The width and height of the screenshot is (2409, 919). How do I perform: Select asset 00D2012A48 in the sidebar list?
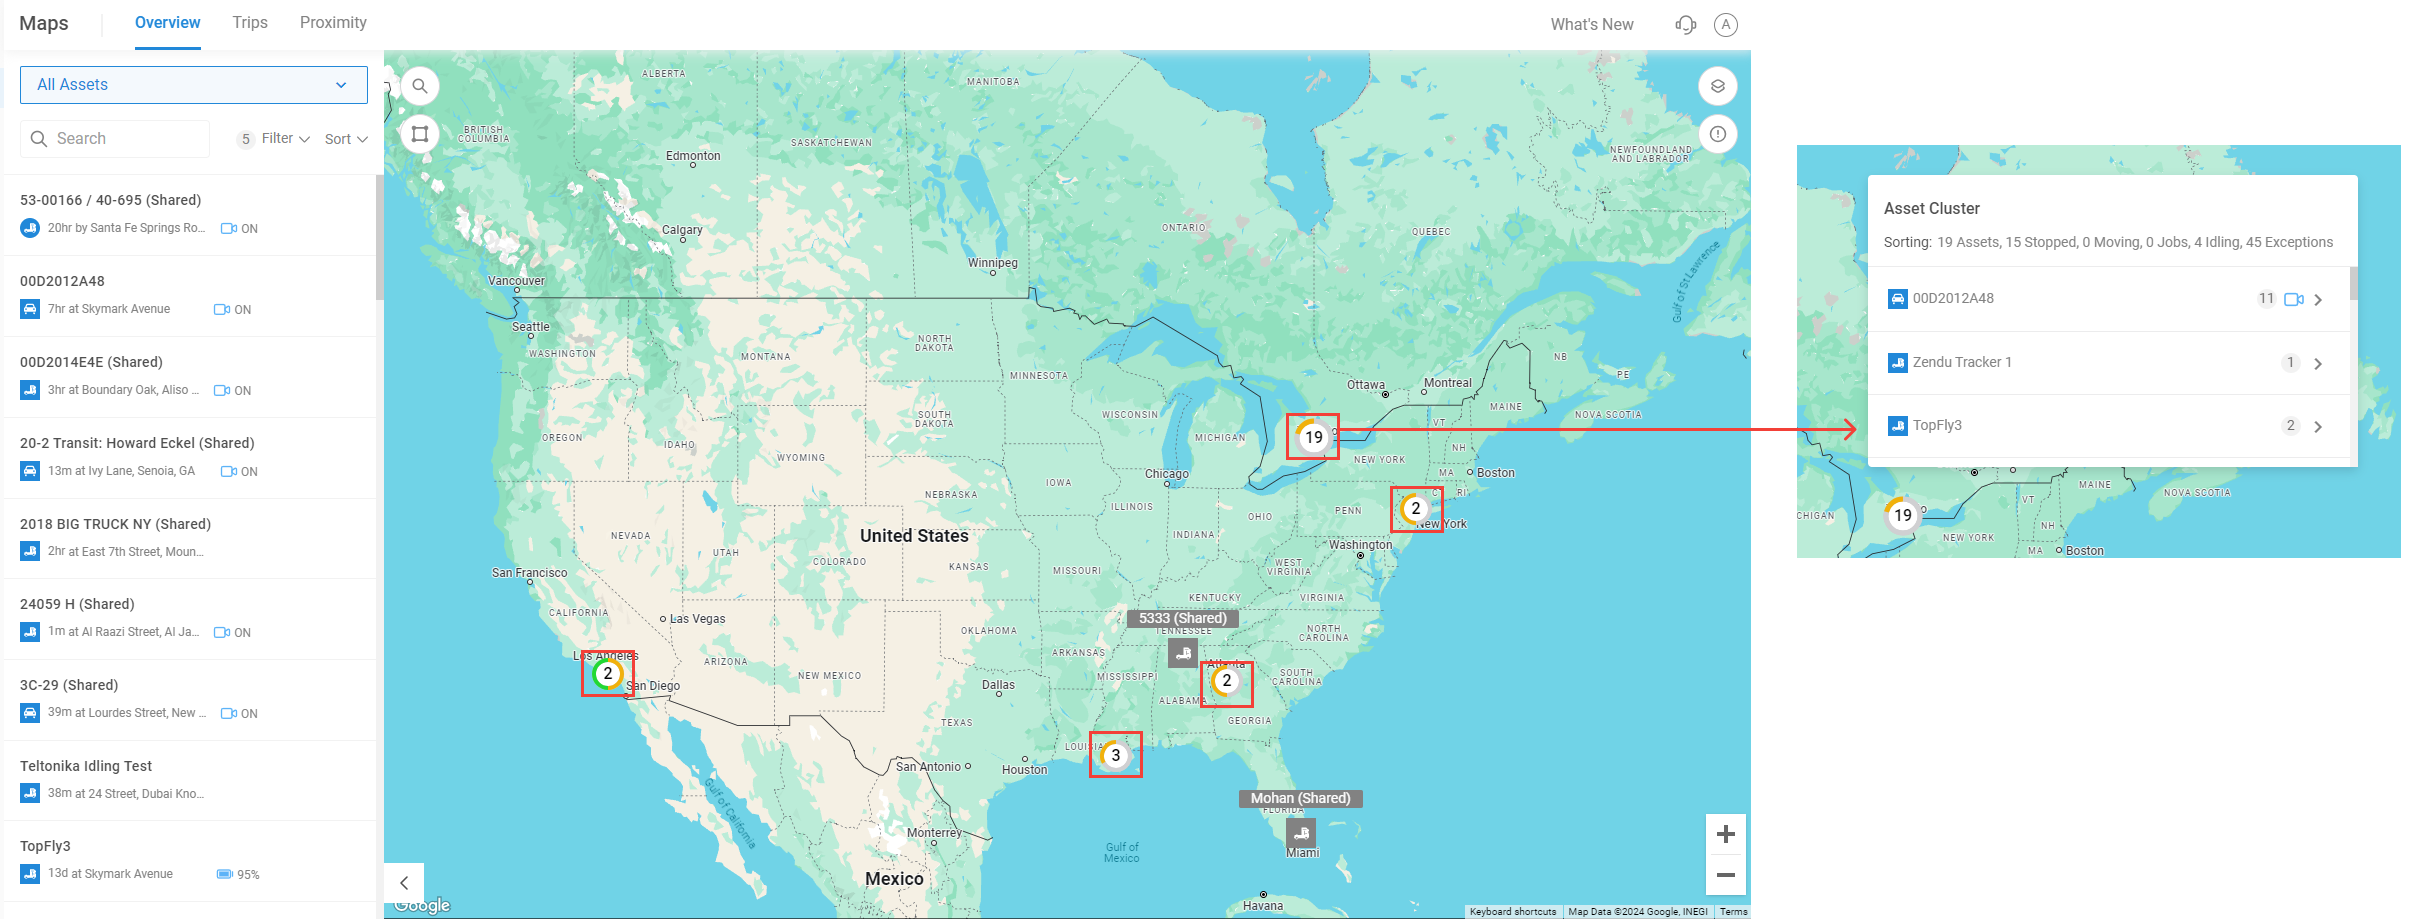[x=190, y=296]
